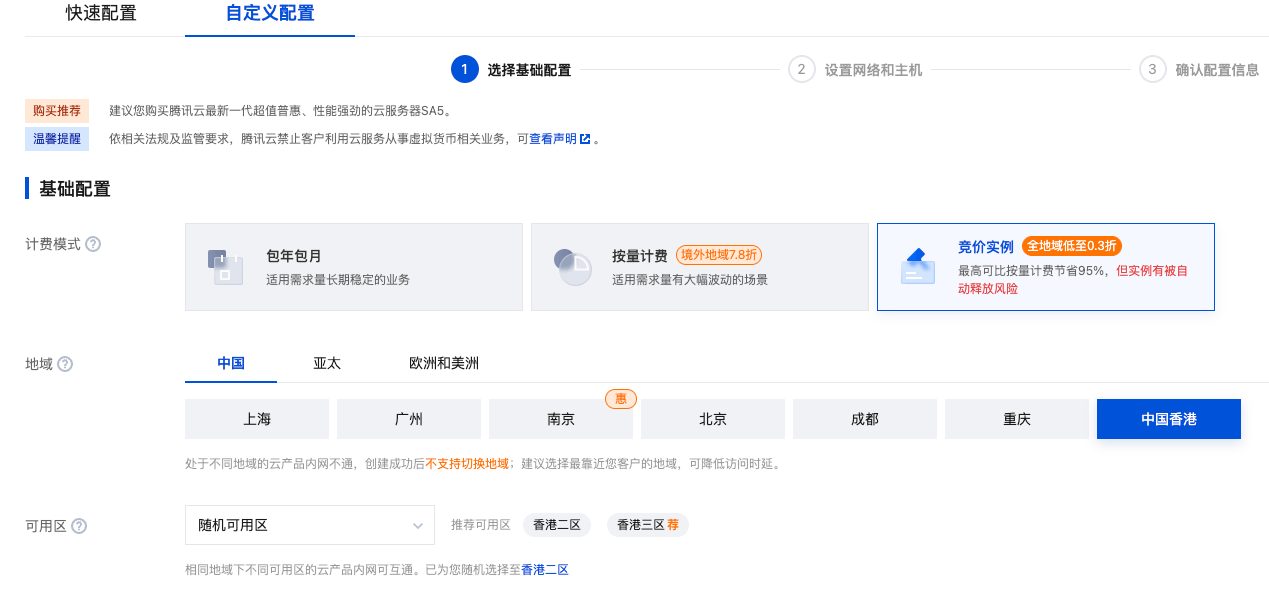Pick recommended zone 香港二区 chip
This screenshot has height=597, width=1269.
coord(557,525)
